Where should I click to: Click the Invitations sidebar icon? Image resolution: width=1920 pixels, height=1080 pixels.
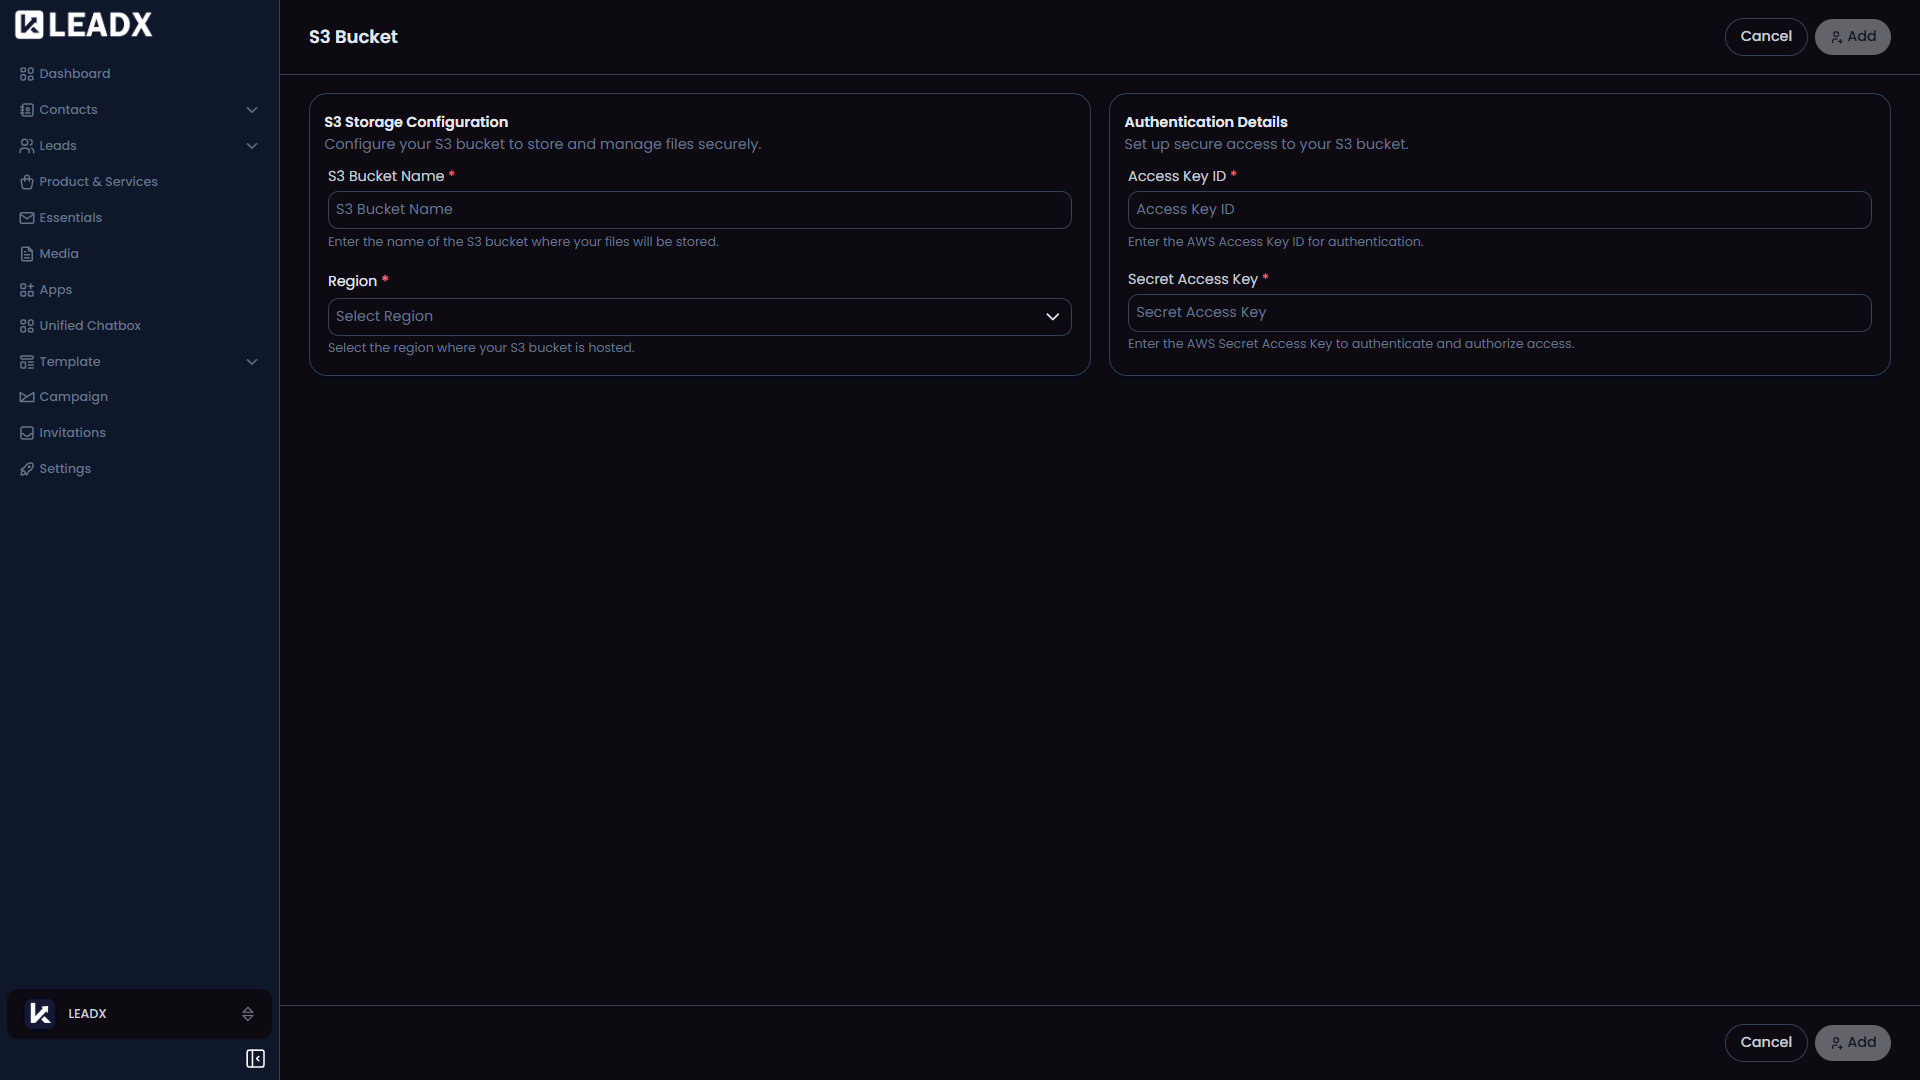coord(26,432)
